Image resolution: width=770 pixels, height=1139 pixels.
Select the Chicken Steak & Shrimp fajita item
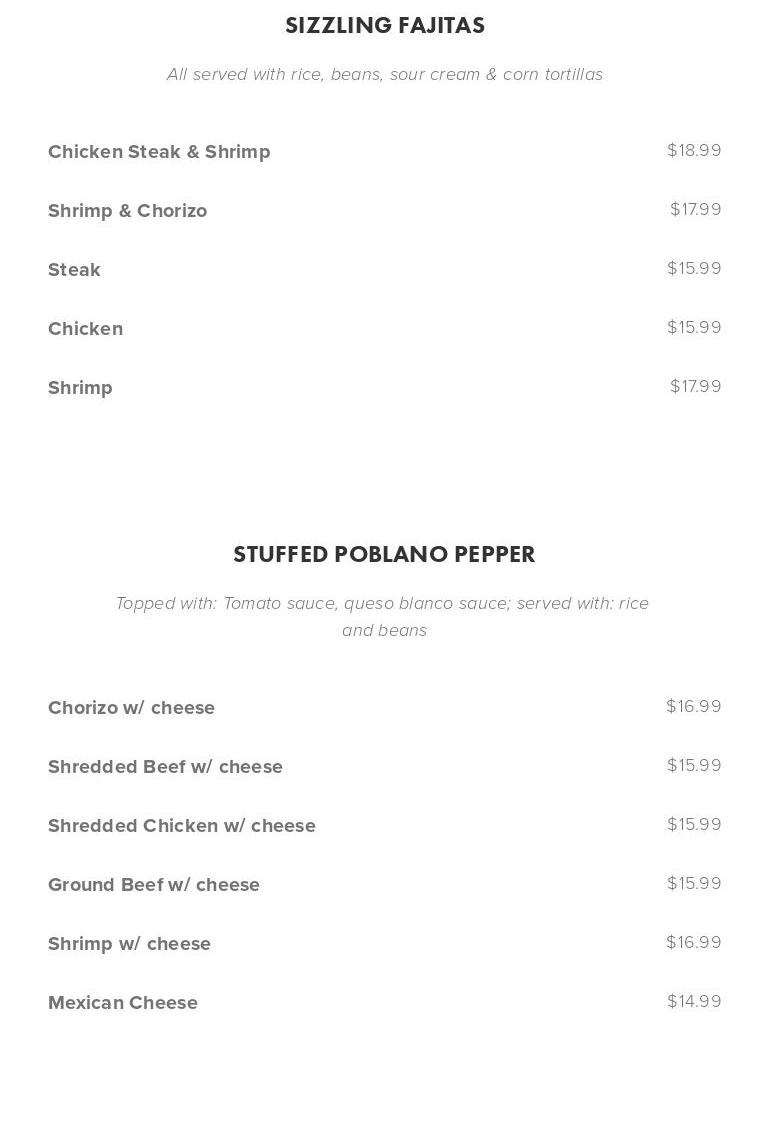159,152
